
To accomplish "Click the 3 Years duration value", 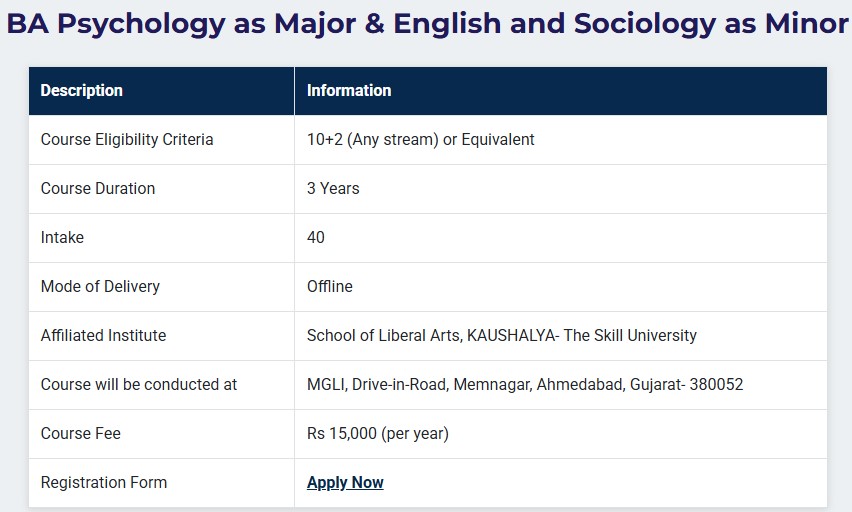I will (333, 189).
